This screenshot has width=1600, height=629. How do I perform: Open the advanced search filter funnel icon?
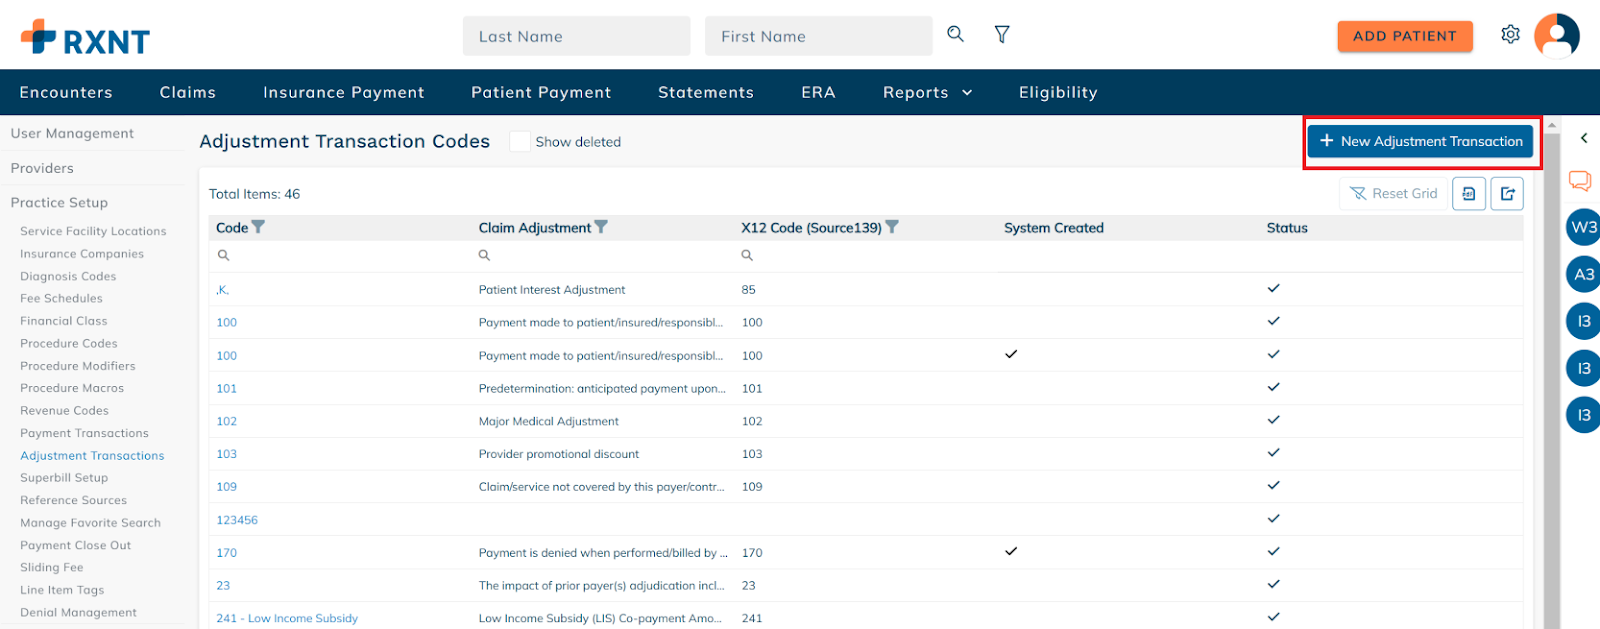1001,35
